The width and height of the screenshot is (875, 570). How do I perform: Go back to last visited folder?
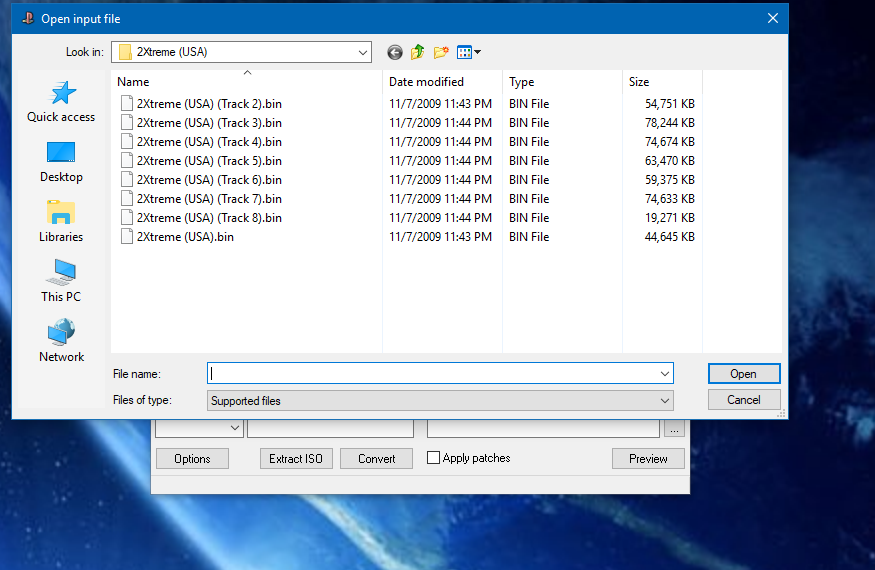[x=395, y=52]
